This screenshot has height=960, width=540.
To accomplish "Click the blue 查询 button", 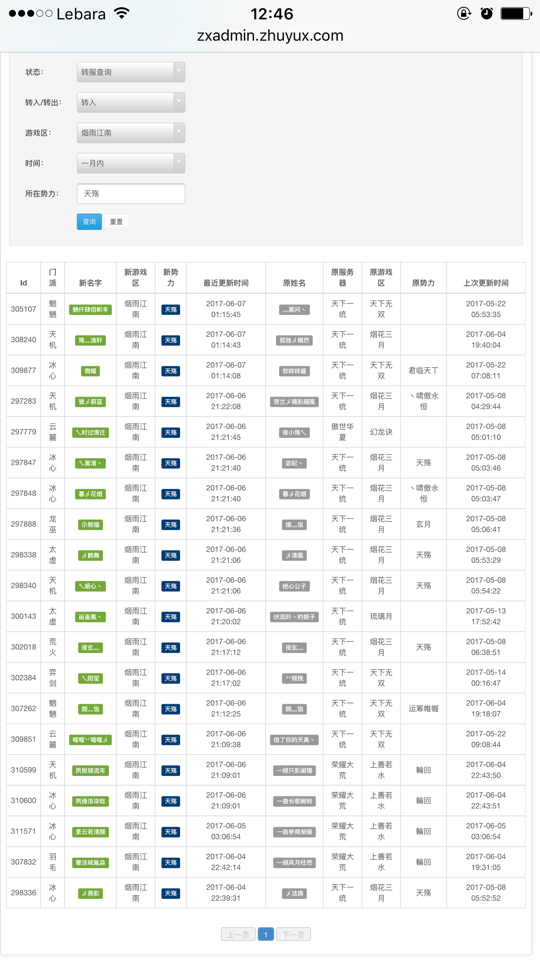I will coord(89,222).
